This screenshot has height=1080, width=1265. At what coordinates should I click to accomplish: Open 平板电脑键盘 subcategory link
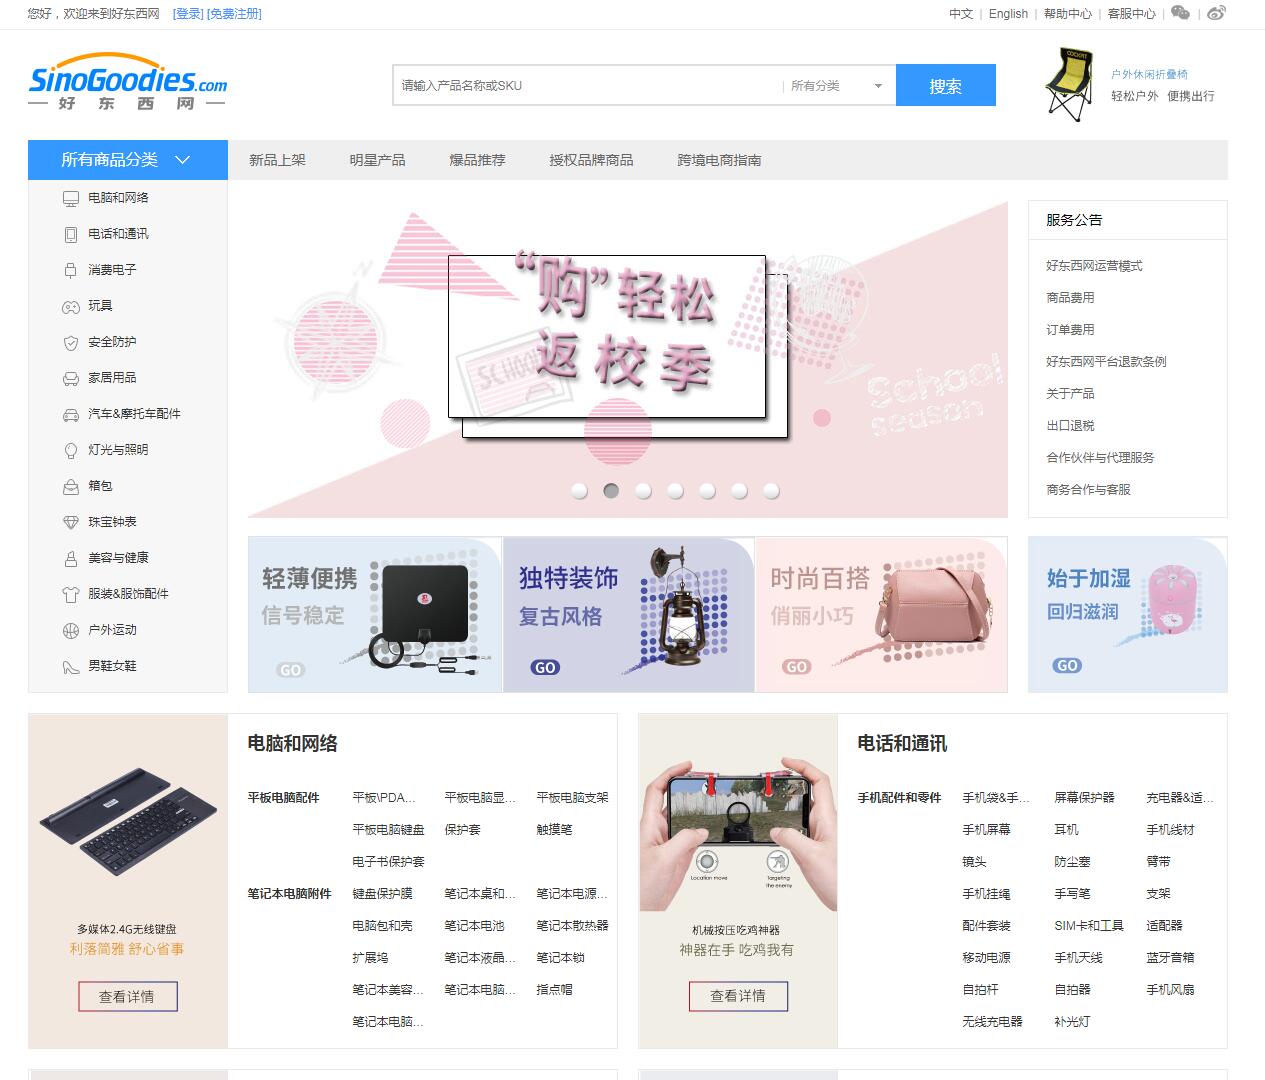[388, 830]
